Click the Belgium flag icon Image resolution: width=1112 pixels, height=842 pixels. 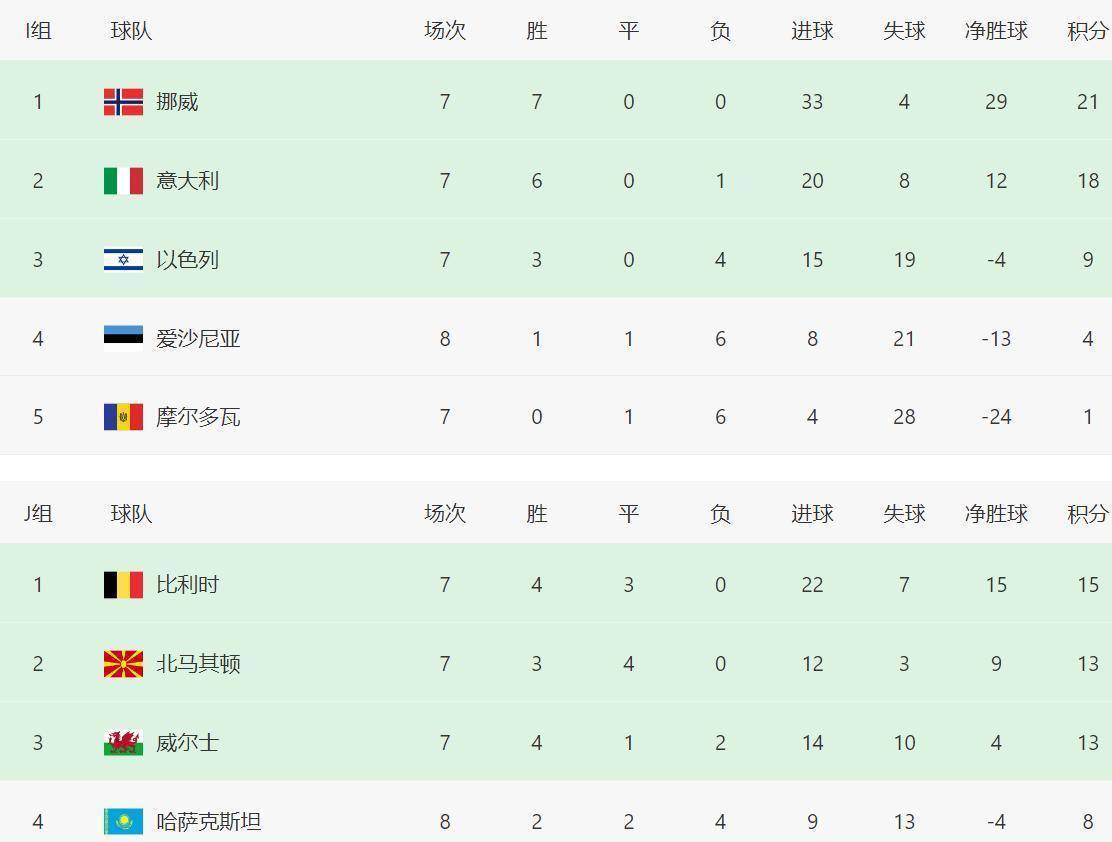click(x=123, y=585)
